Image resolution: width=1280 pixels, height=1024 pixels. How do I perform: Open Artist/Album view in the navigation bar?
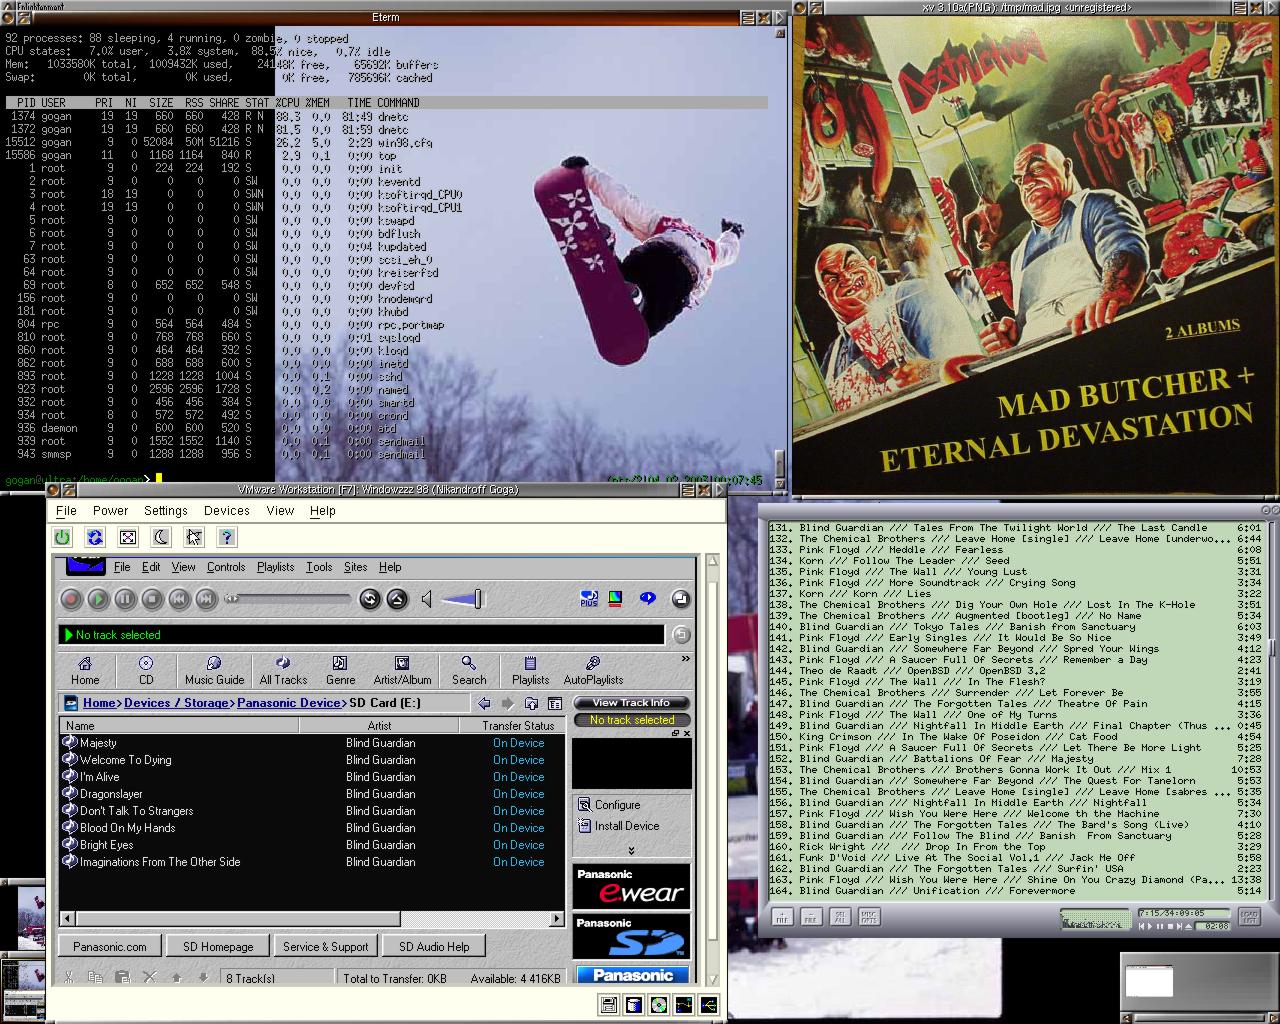click(x=402, y=670)
